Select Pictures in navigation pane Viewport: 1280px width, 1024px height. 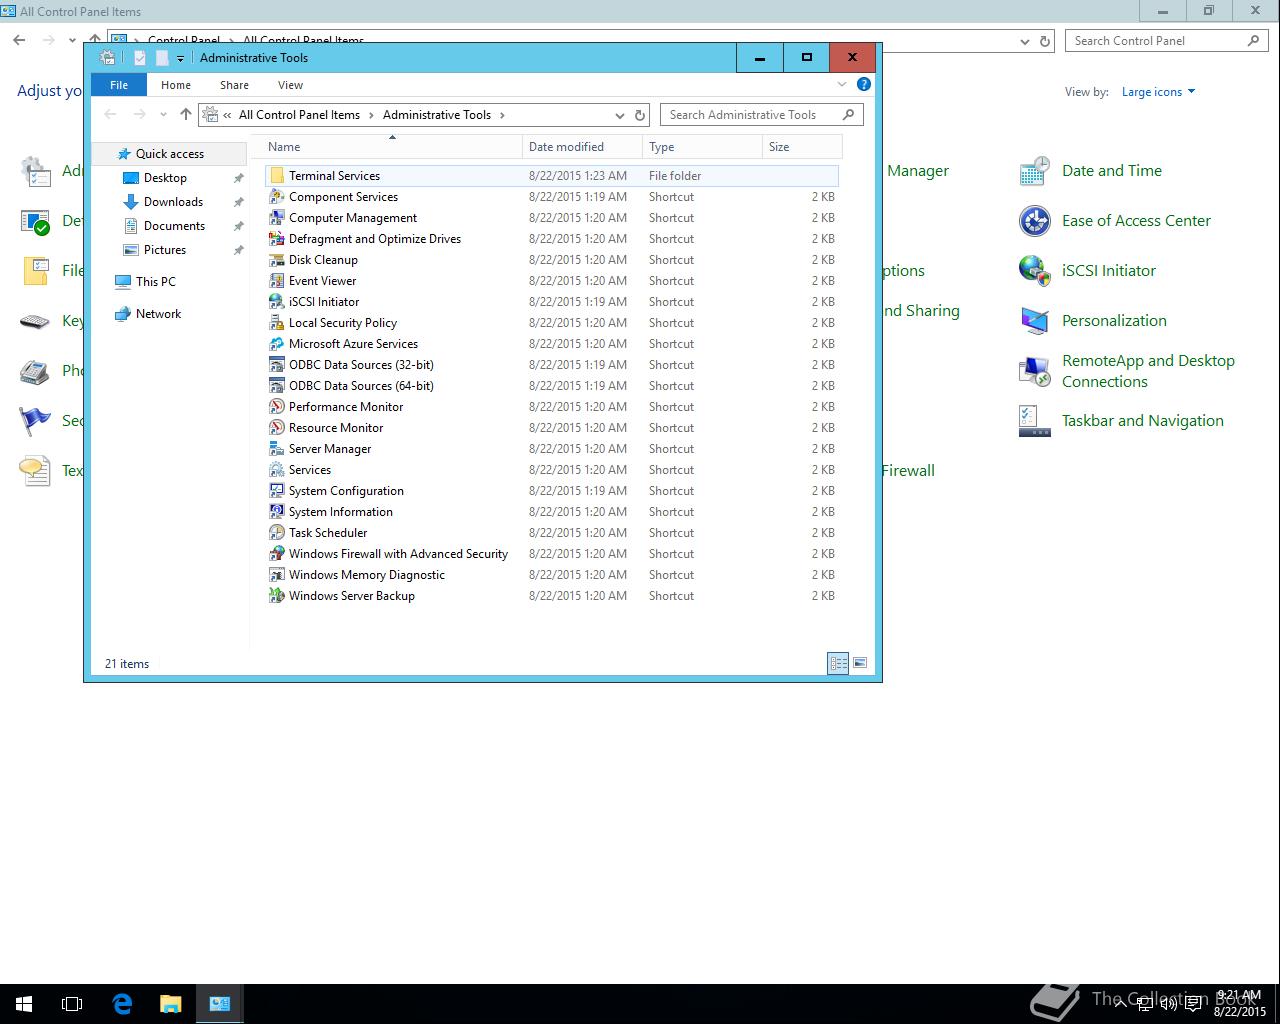click(165, 250)
